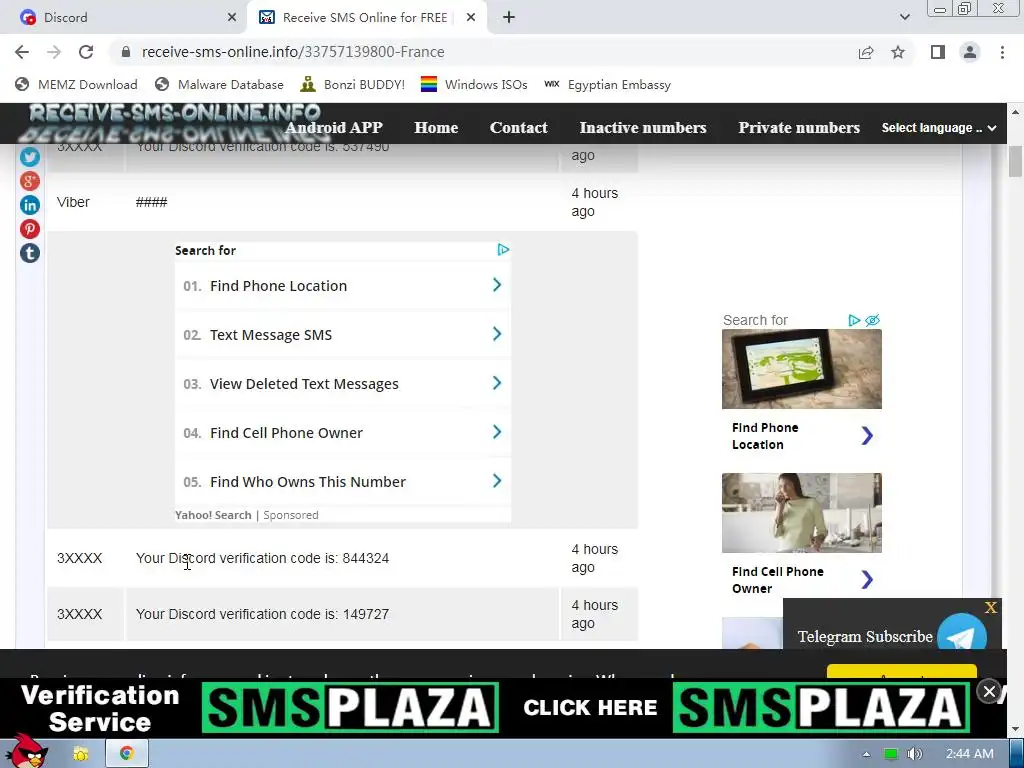This screenshot has height=768, width=1024.
Task: Open Find Cell Phone Owner center result
Action: [342, 432]
